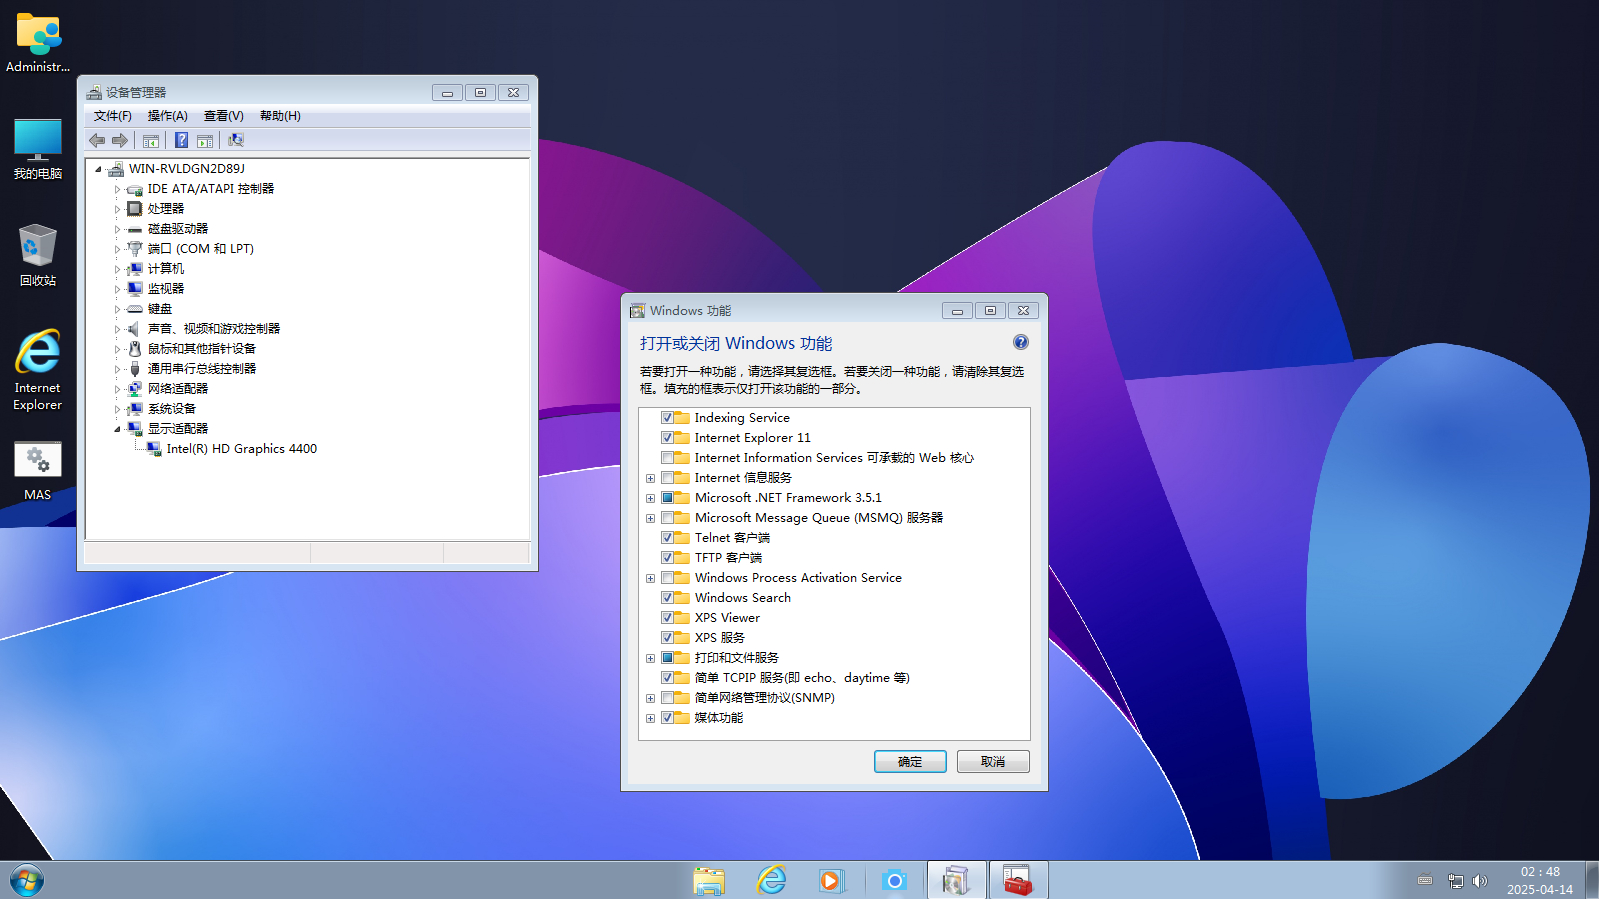Toggle the Microsoft .NET Framework 3.5.1 checkbox
The height and width of the screenshot is (899, 1599).
[667, 498]
